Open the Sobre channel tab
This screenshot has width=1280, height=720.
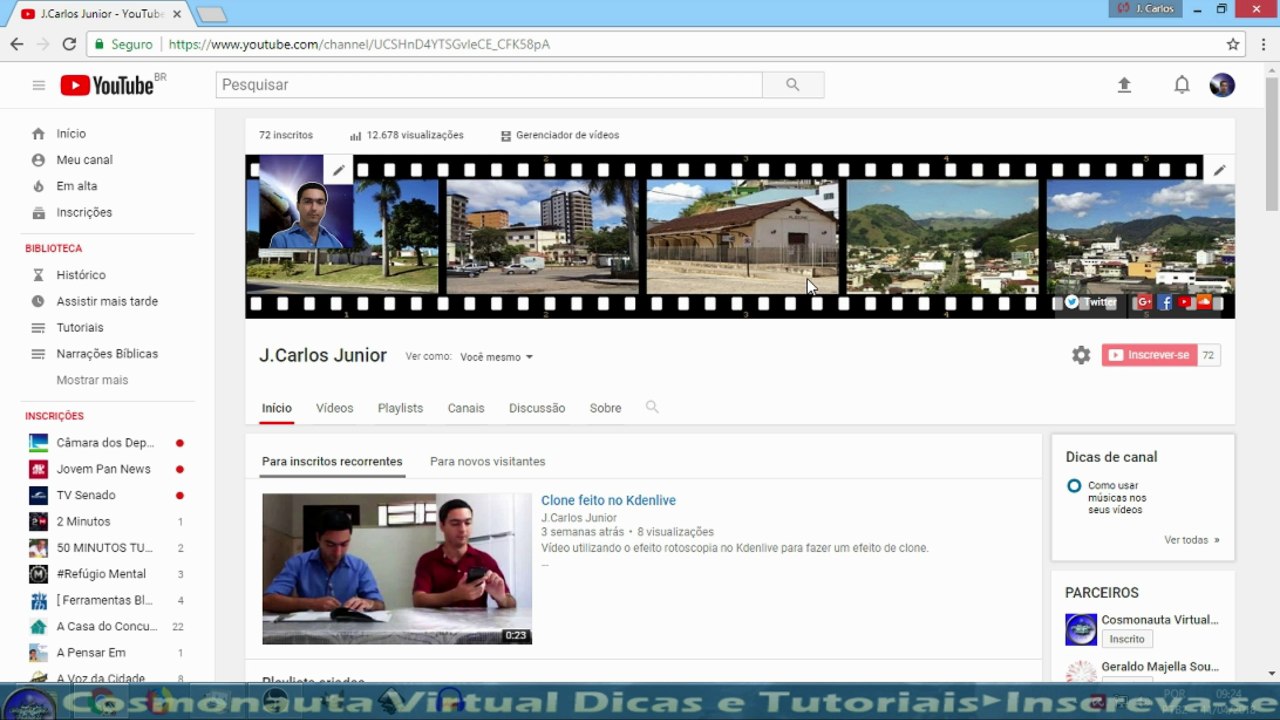(605, 408)
